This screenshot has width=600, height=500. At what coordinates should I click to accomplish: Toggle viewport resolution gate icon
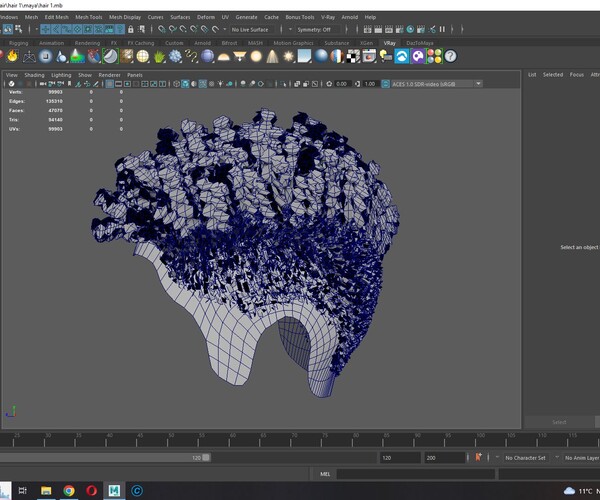[127, 84]
